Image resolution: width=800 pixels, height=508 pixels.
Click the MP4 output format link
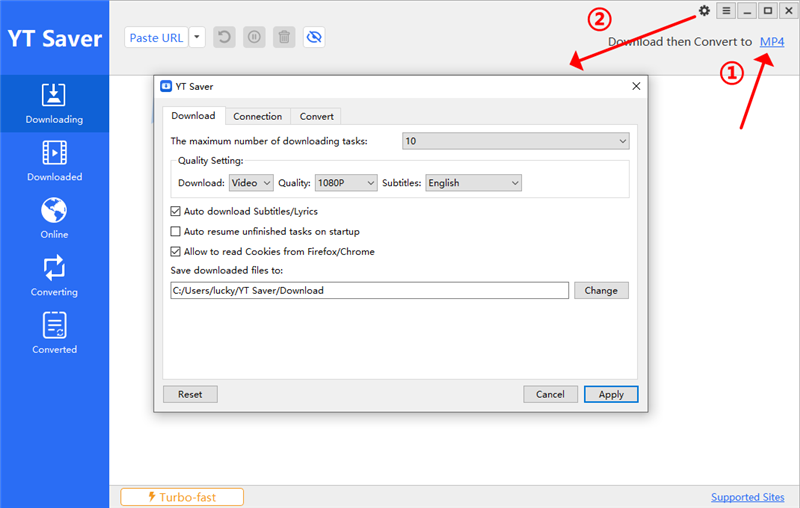click(772, 42)
